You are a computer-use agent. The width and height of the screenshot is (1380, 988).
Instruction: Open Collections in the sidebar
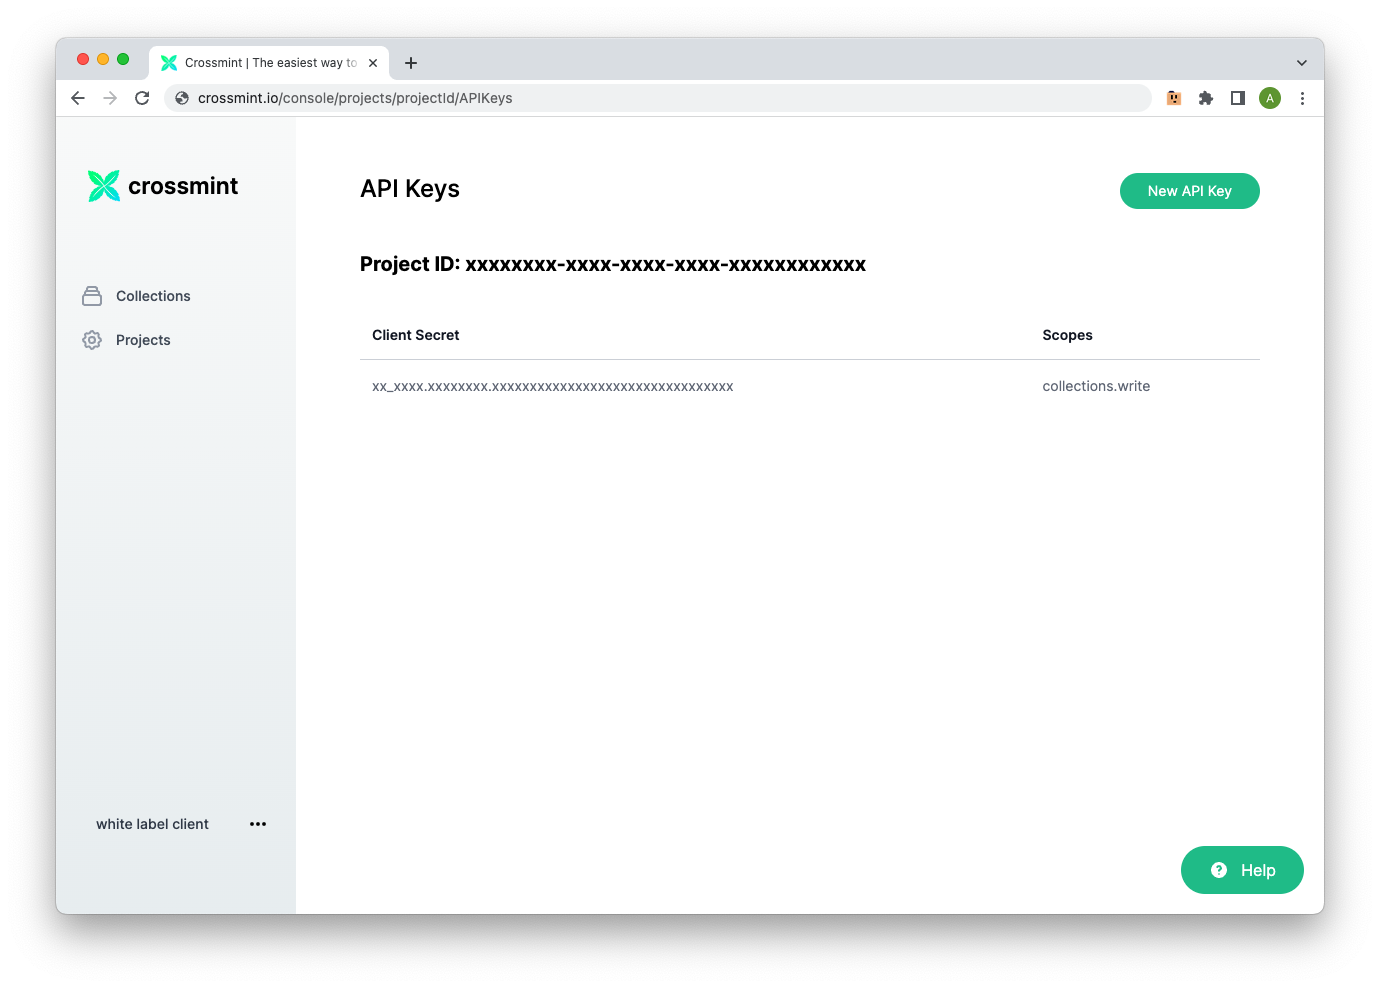[153, 296]
